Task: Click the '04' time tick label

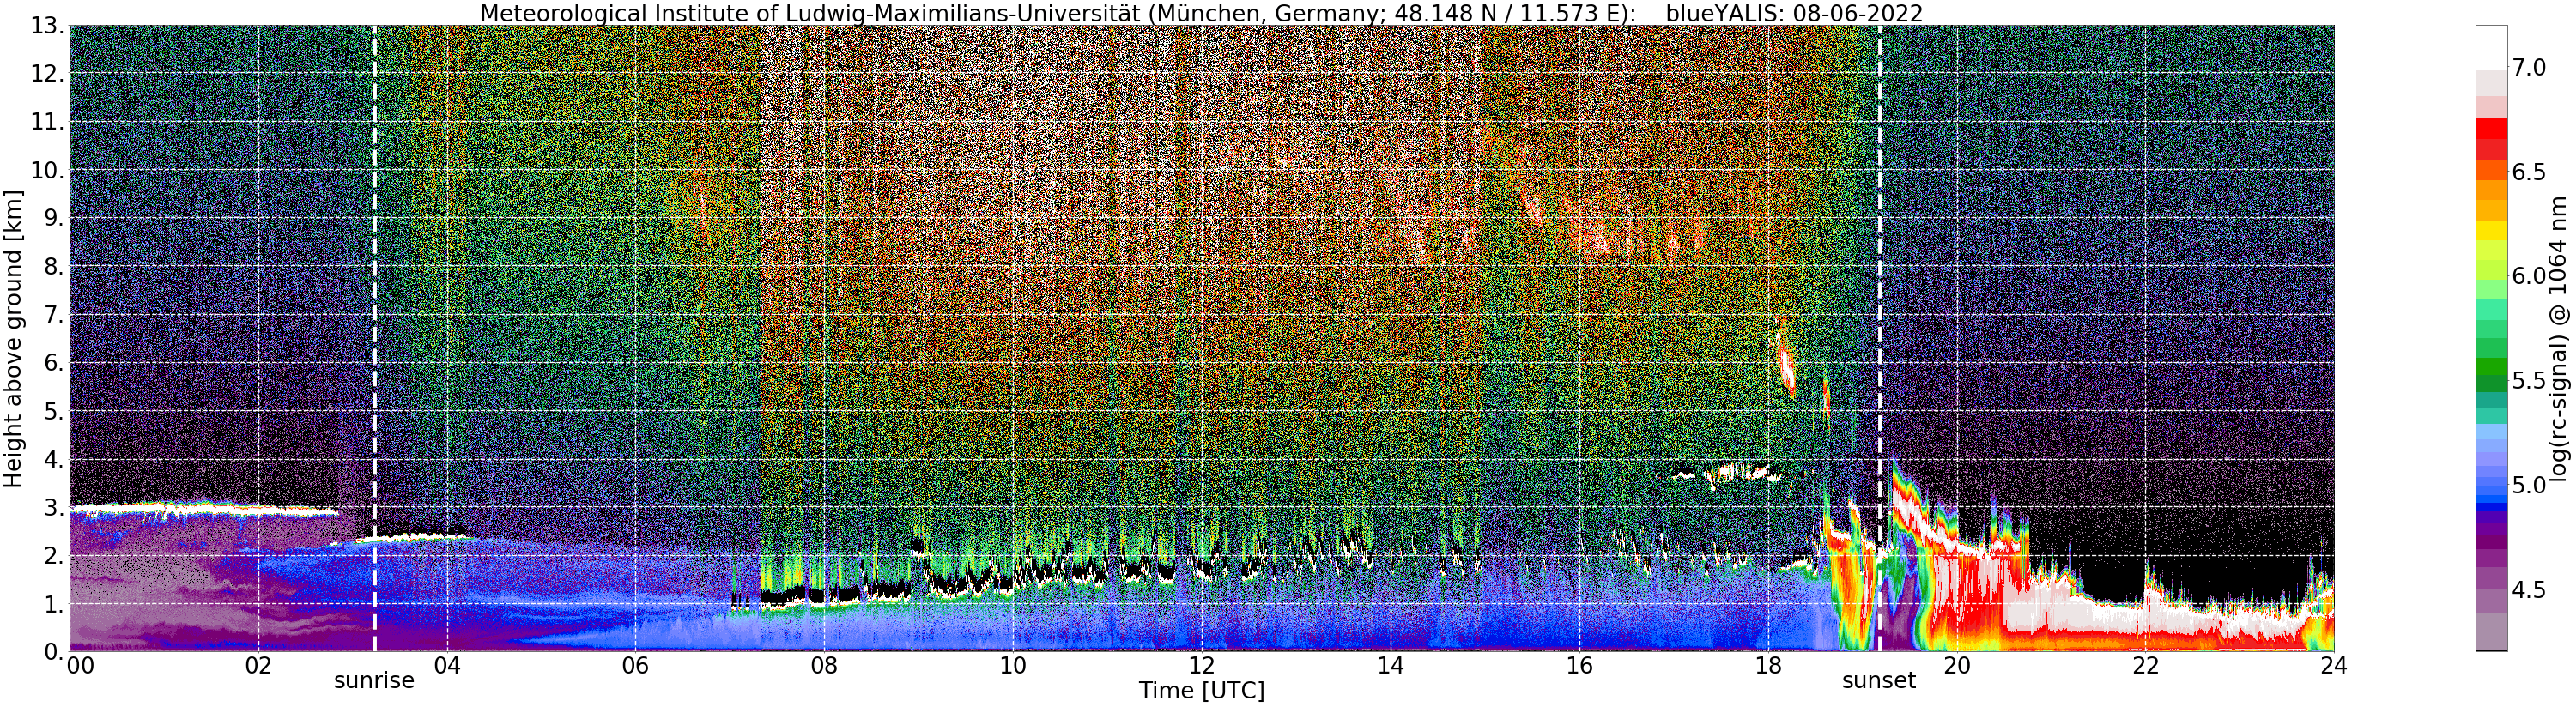Action: [447, 666]
